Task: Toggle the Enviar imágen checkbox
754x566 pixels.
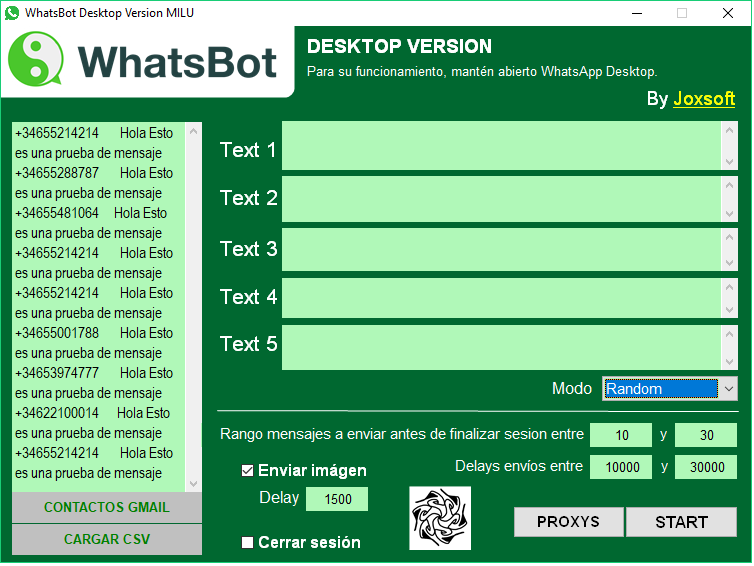Action: tap(247, 470)
